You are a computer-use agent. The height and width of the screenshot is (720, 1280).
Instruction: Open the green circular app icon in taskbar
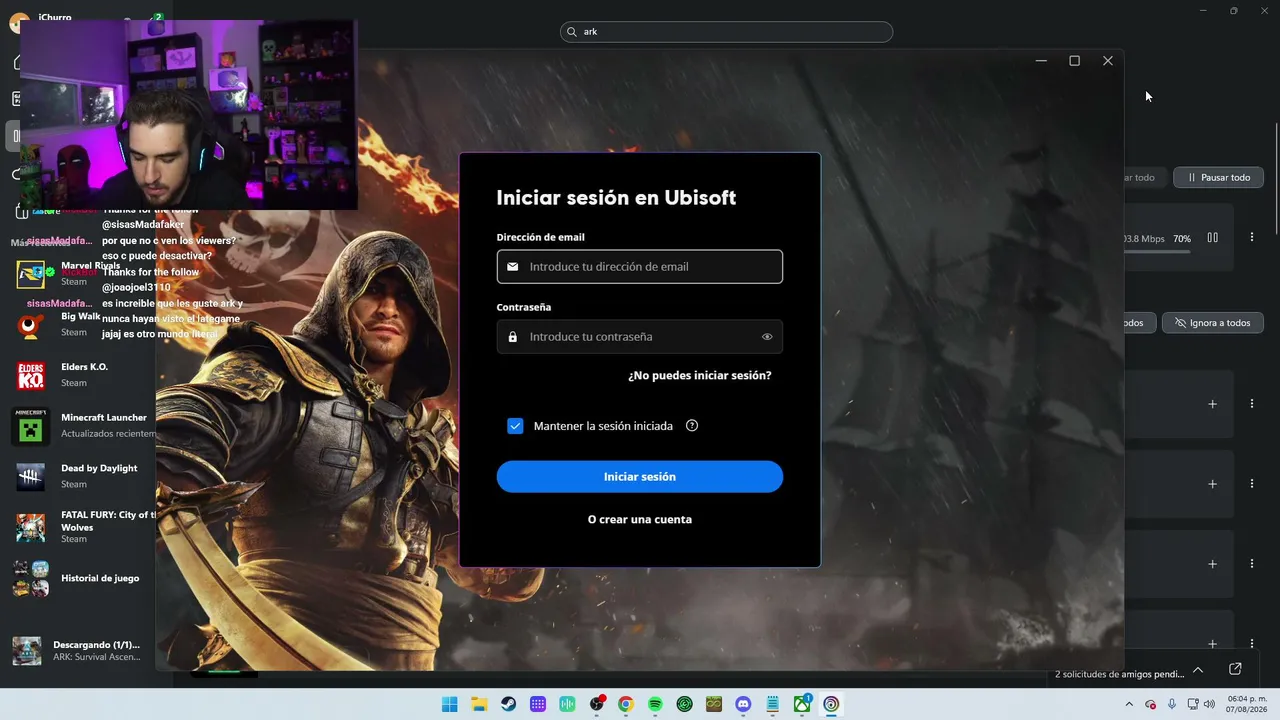click(684, 704)
